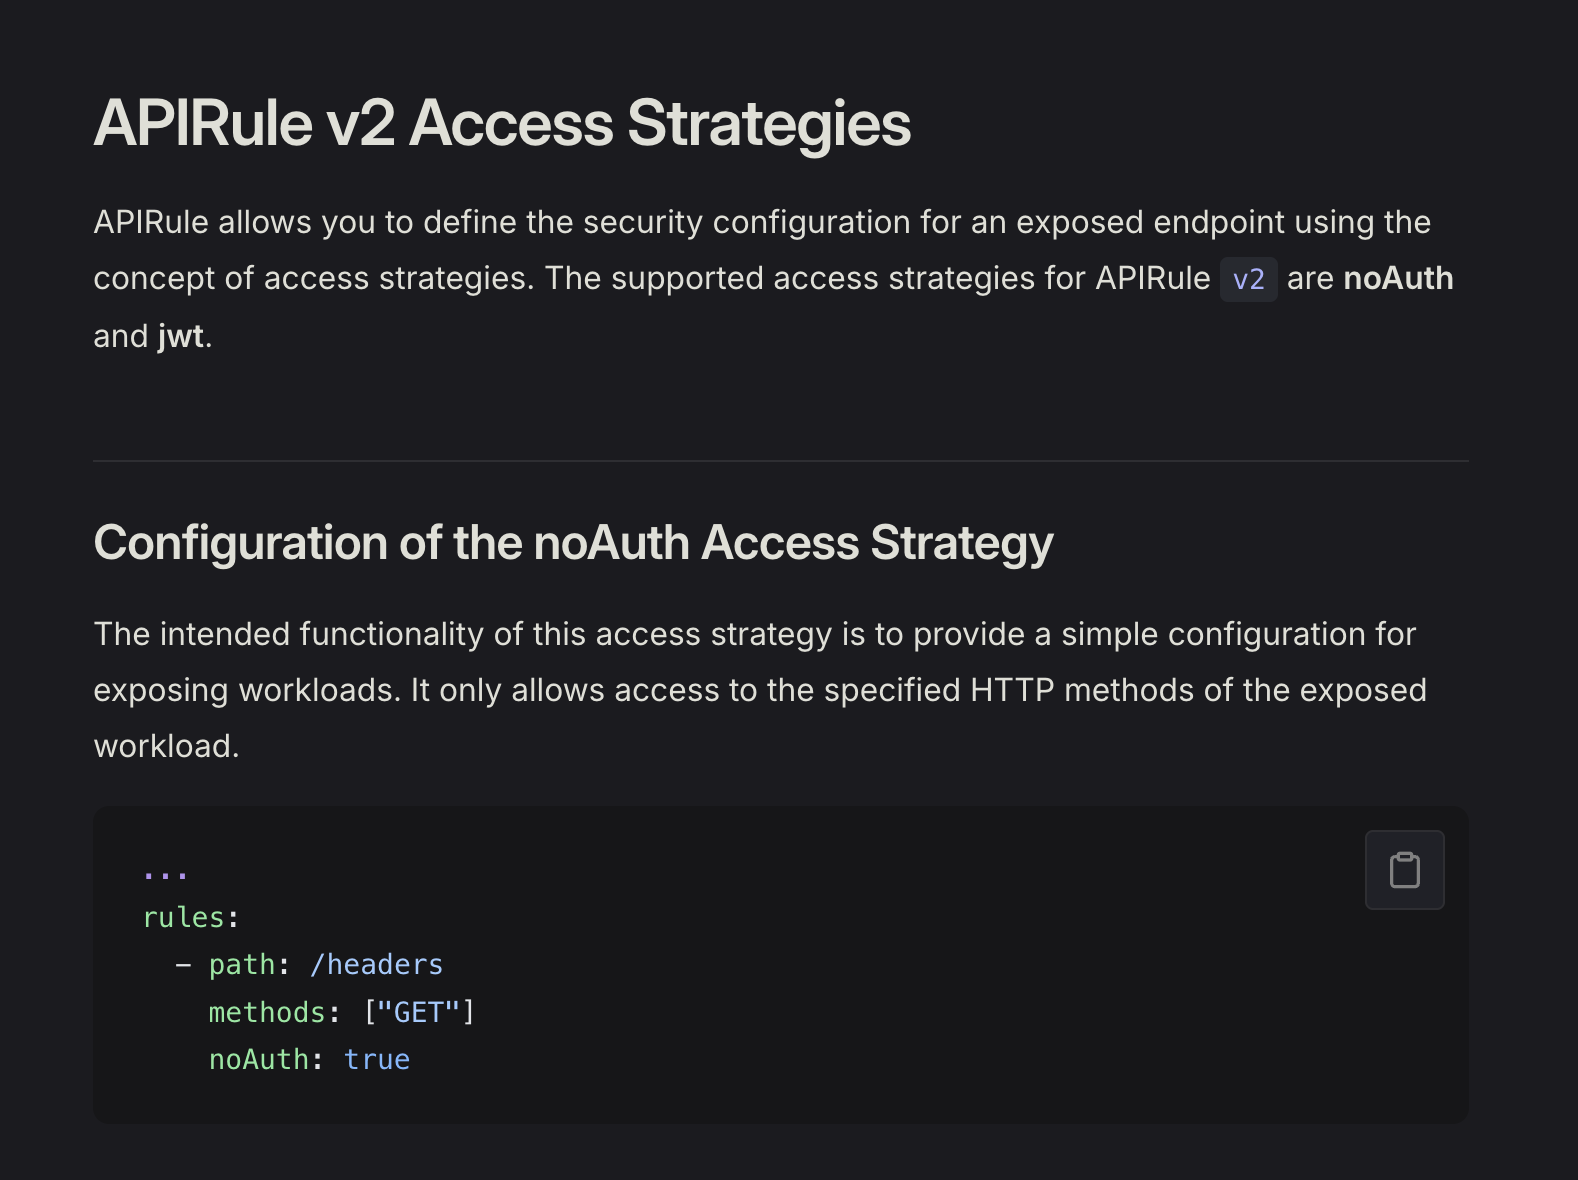Click the bold jwt word

(x=181, y=336)
